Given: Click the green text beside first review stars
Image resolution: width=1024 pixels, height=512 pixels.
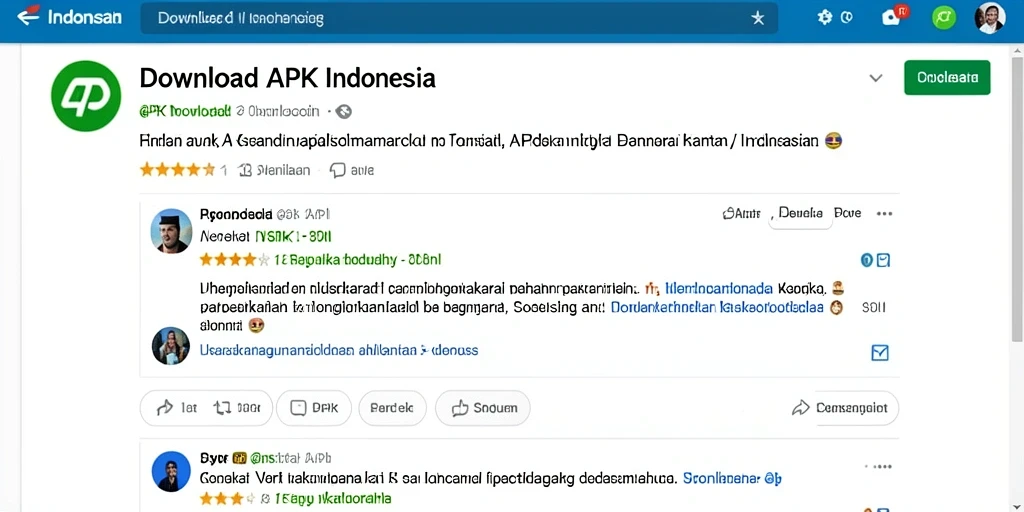Looking at the screenshot, I should [x=357, y=260].
